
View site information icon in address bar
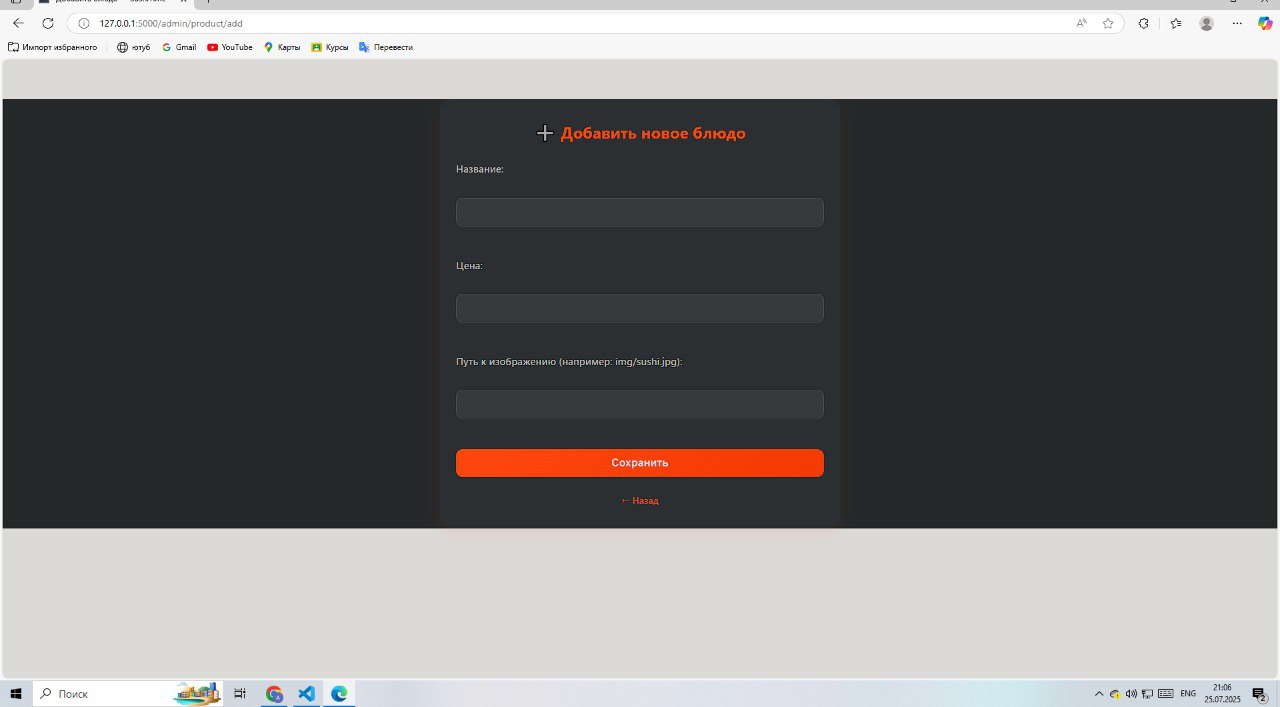tap(84, 23)
